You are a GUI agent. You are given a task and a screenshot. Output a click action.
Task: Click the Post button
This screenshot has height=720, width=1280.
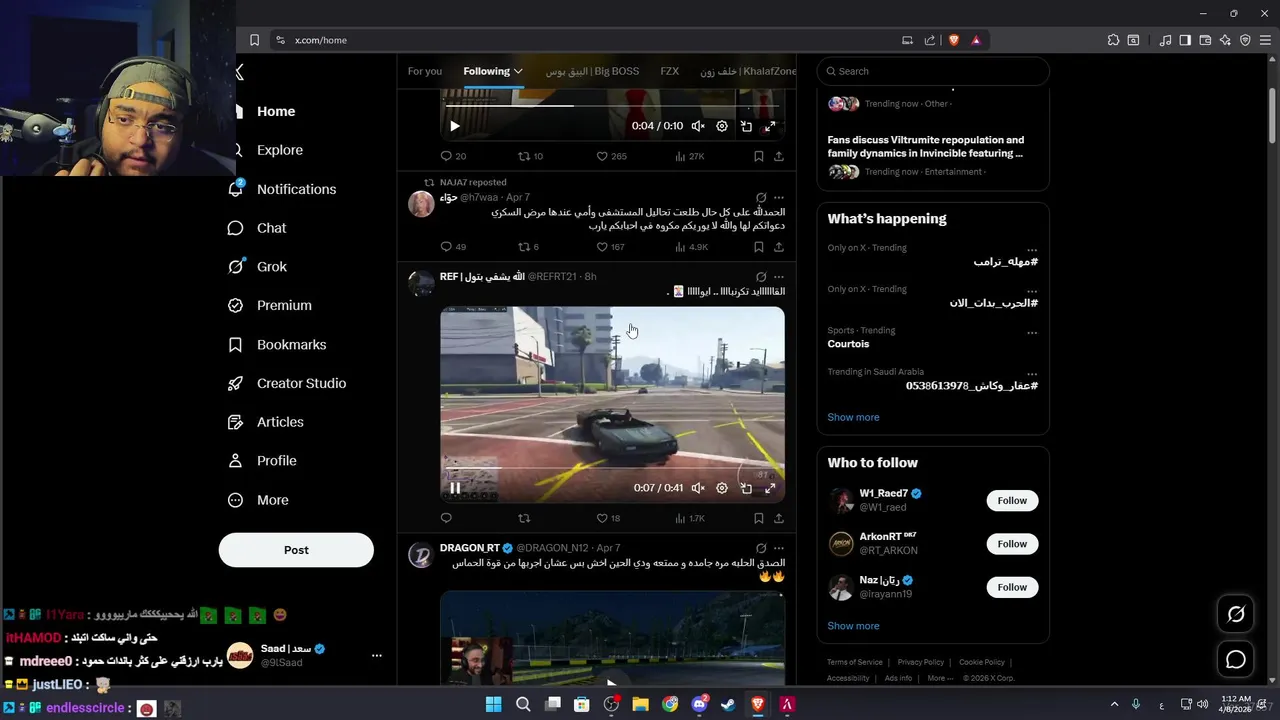296,550
